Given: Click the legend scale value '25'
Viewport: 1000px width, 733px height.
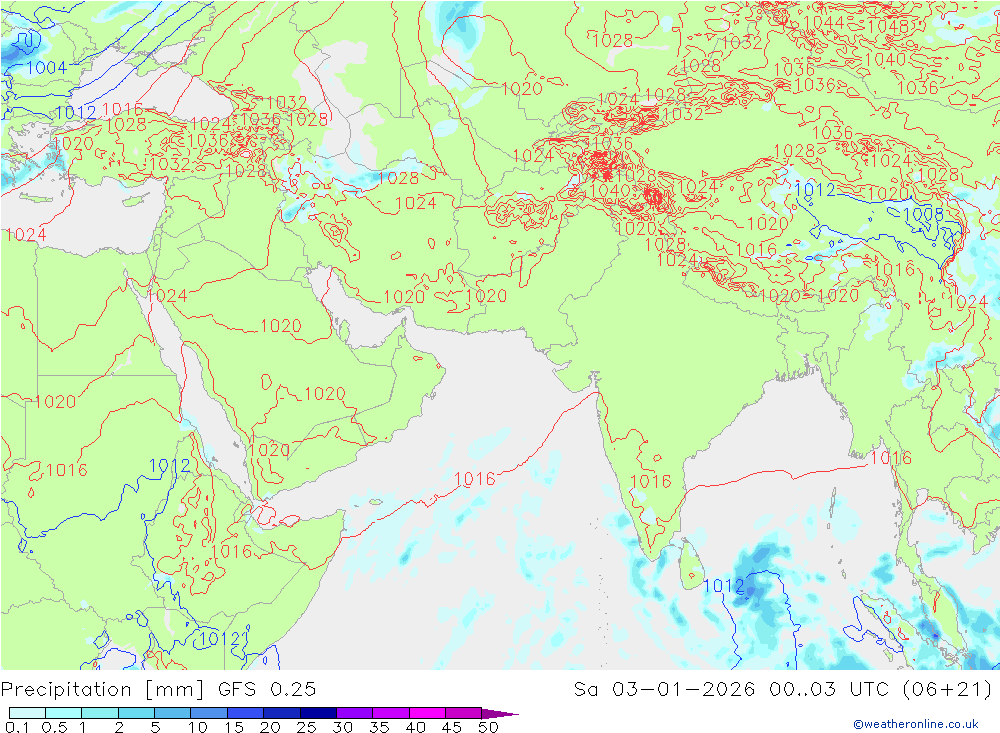Looking at the screenshot, I should (306, 727).
